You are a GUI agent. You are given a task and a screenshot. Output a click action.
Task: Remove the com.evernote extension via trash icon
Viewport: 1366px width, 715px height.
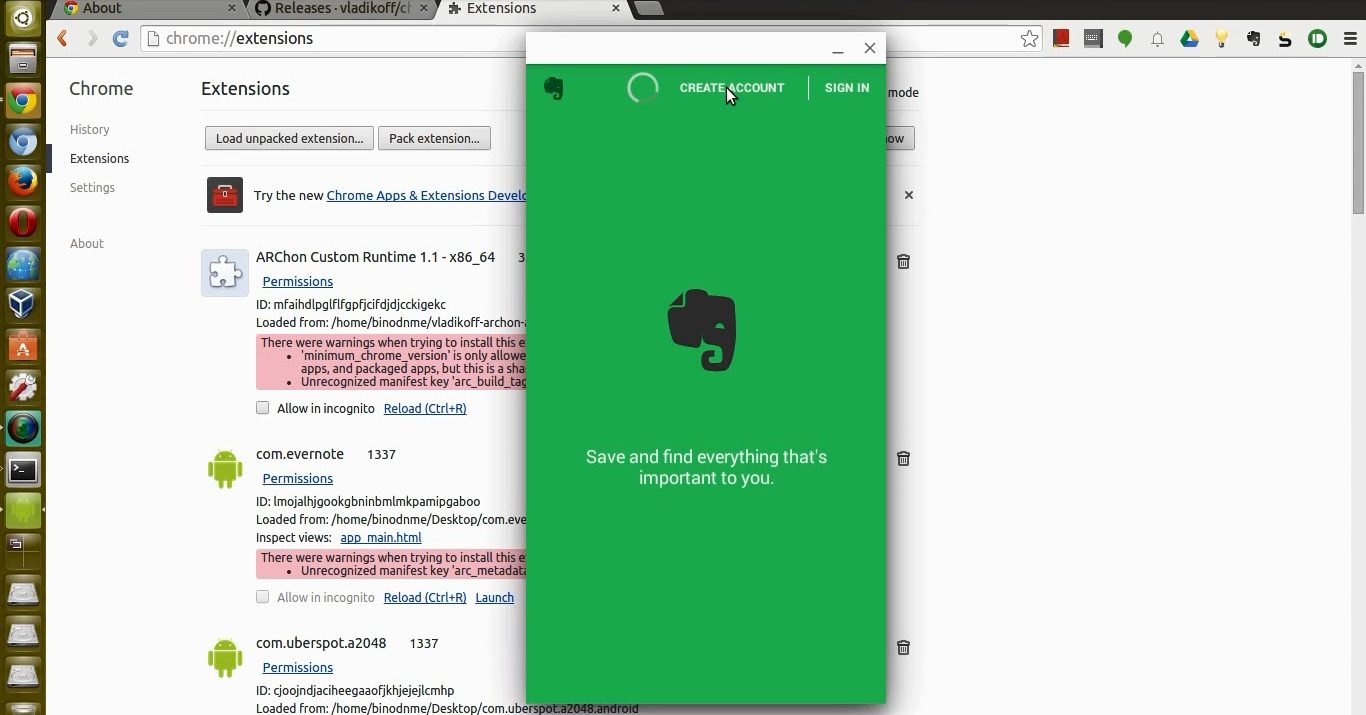tap(903, 458)
